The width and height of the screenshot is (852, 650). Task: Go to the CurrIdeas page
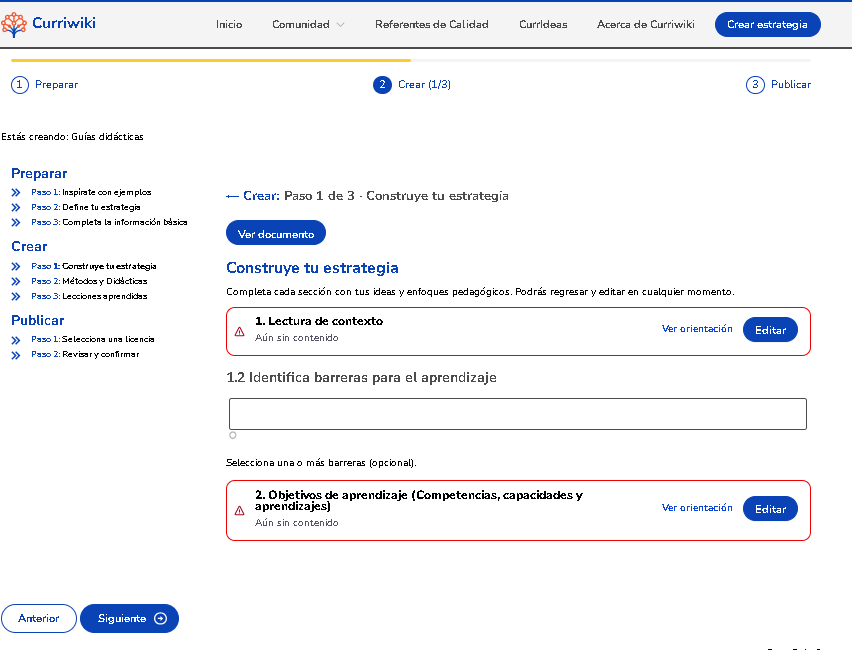542,25
